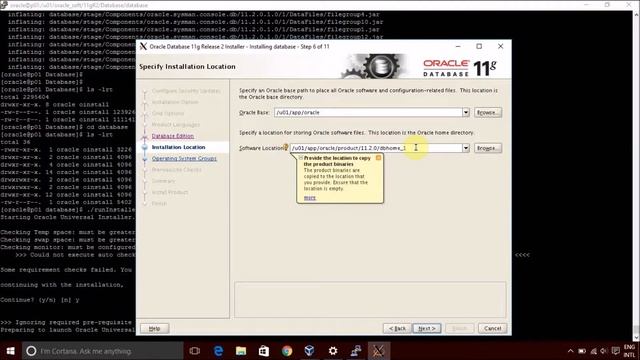640x360 pixels.
Task: Click the Cancel button
Action: (492, 328)
